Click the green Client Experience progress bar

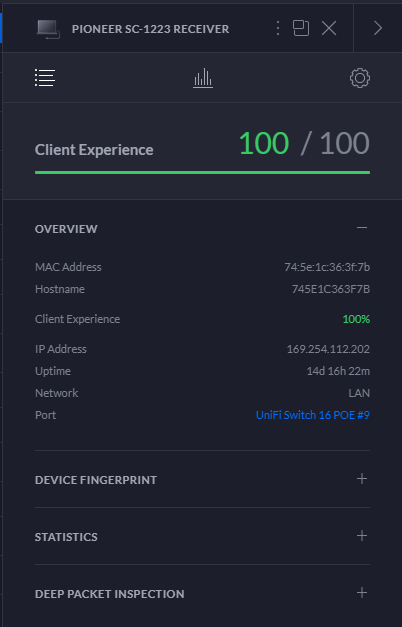(202, 173)
